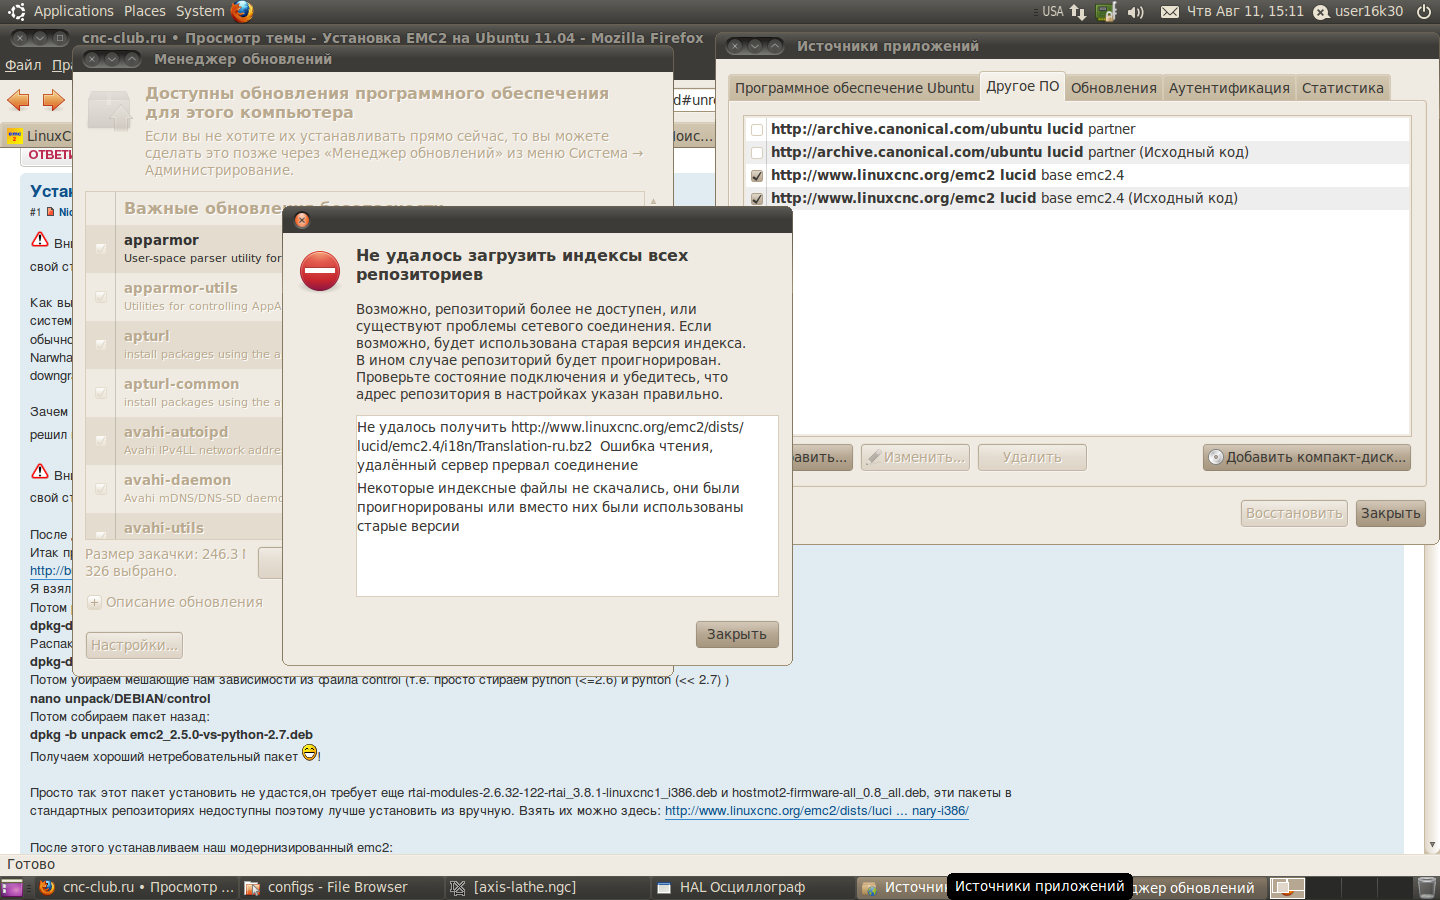Toggle the apparmor-utils update checkbox
This screenshot has height=900, width=1440.
click(x=101, y=296)
